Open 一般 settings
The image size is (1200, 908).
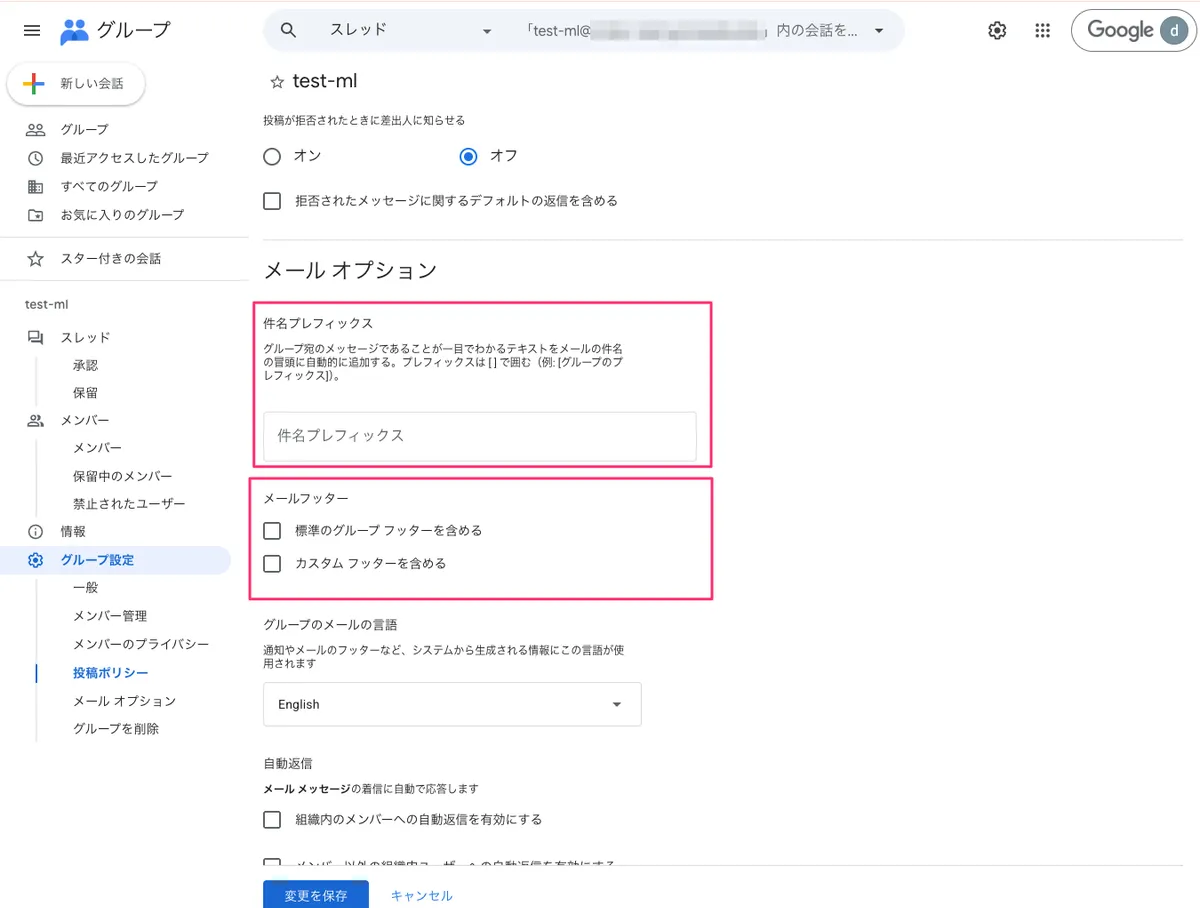click(86, 588)
